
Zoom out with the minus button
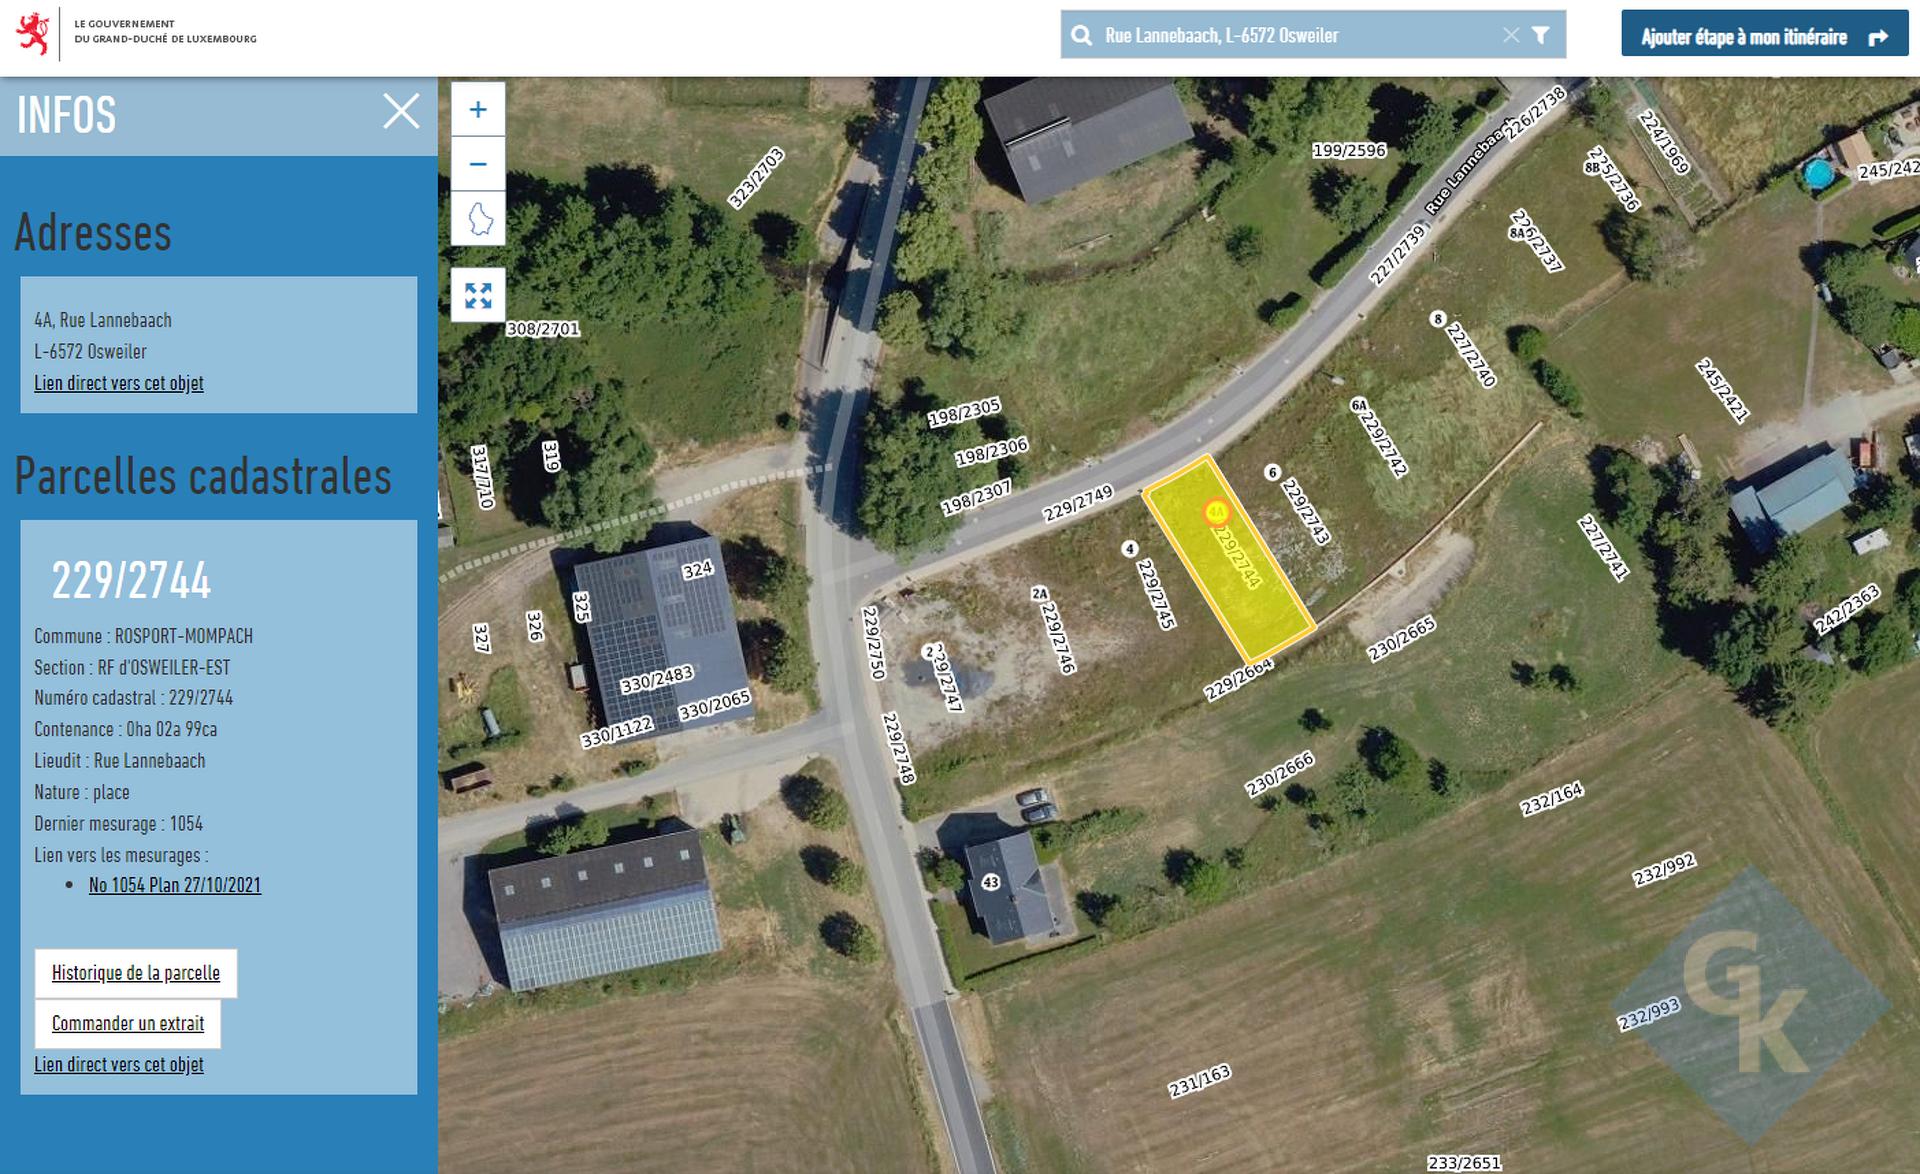pos(478,164)
